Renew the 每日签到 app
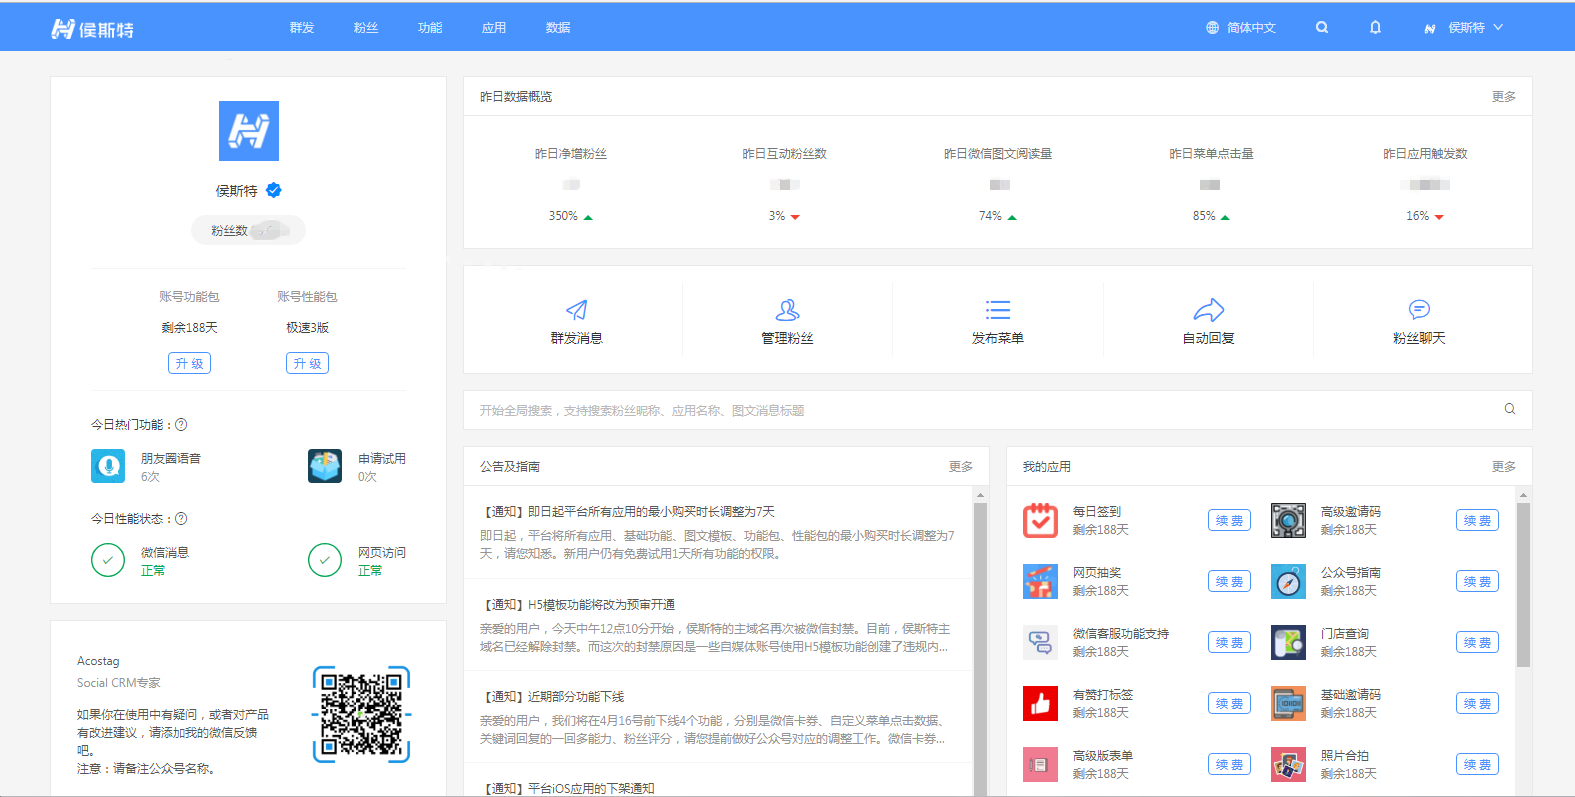 pos(1229,521)
